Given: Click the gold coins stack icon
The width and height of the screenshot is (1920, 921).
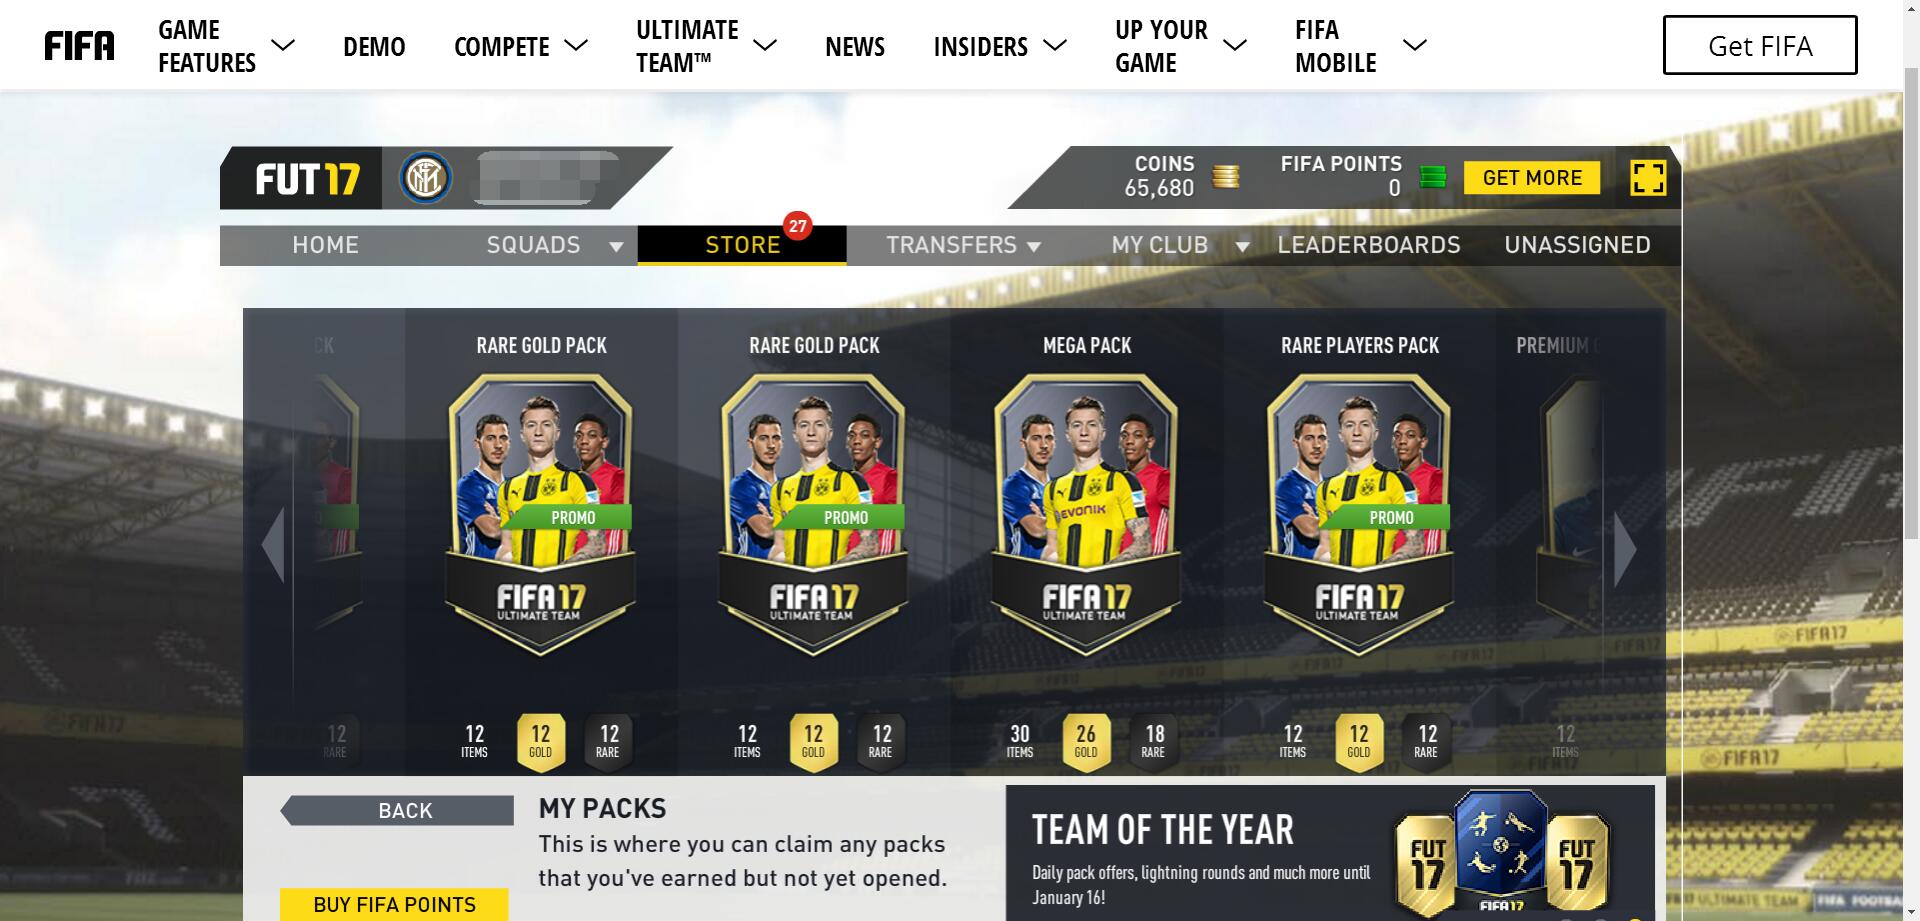Looking at the screenshot, I should coord(1225,178).
